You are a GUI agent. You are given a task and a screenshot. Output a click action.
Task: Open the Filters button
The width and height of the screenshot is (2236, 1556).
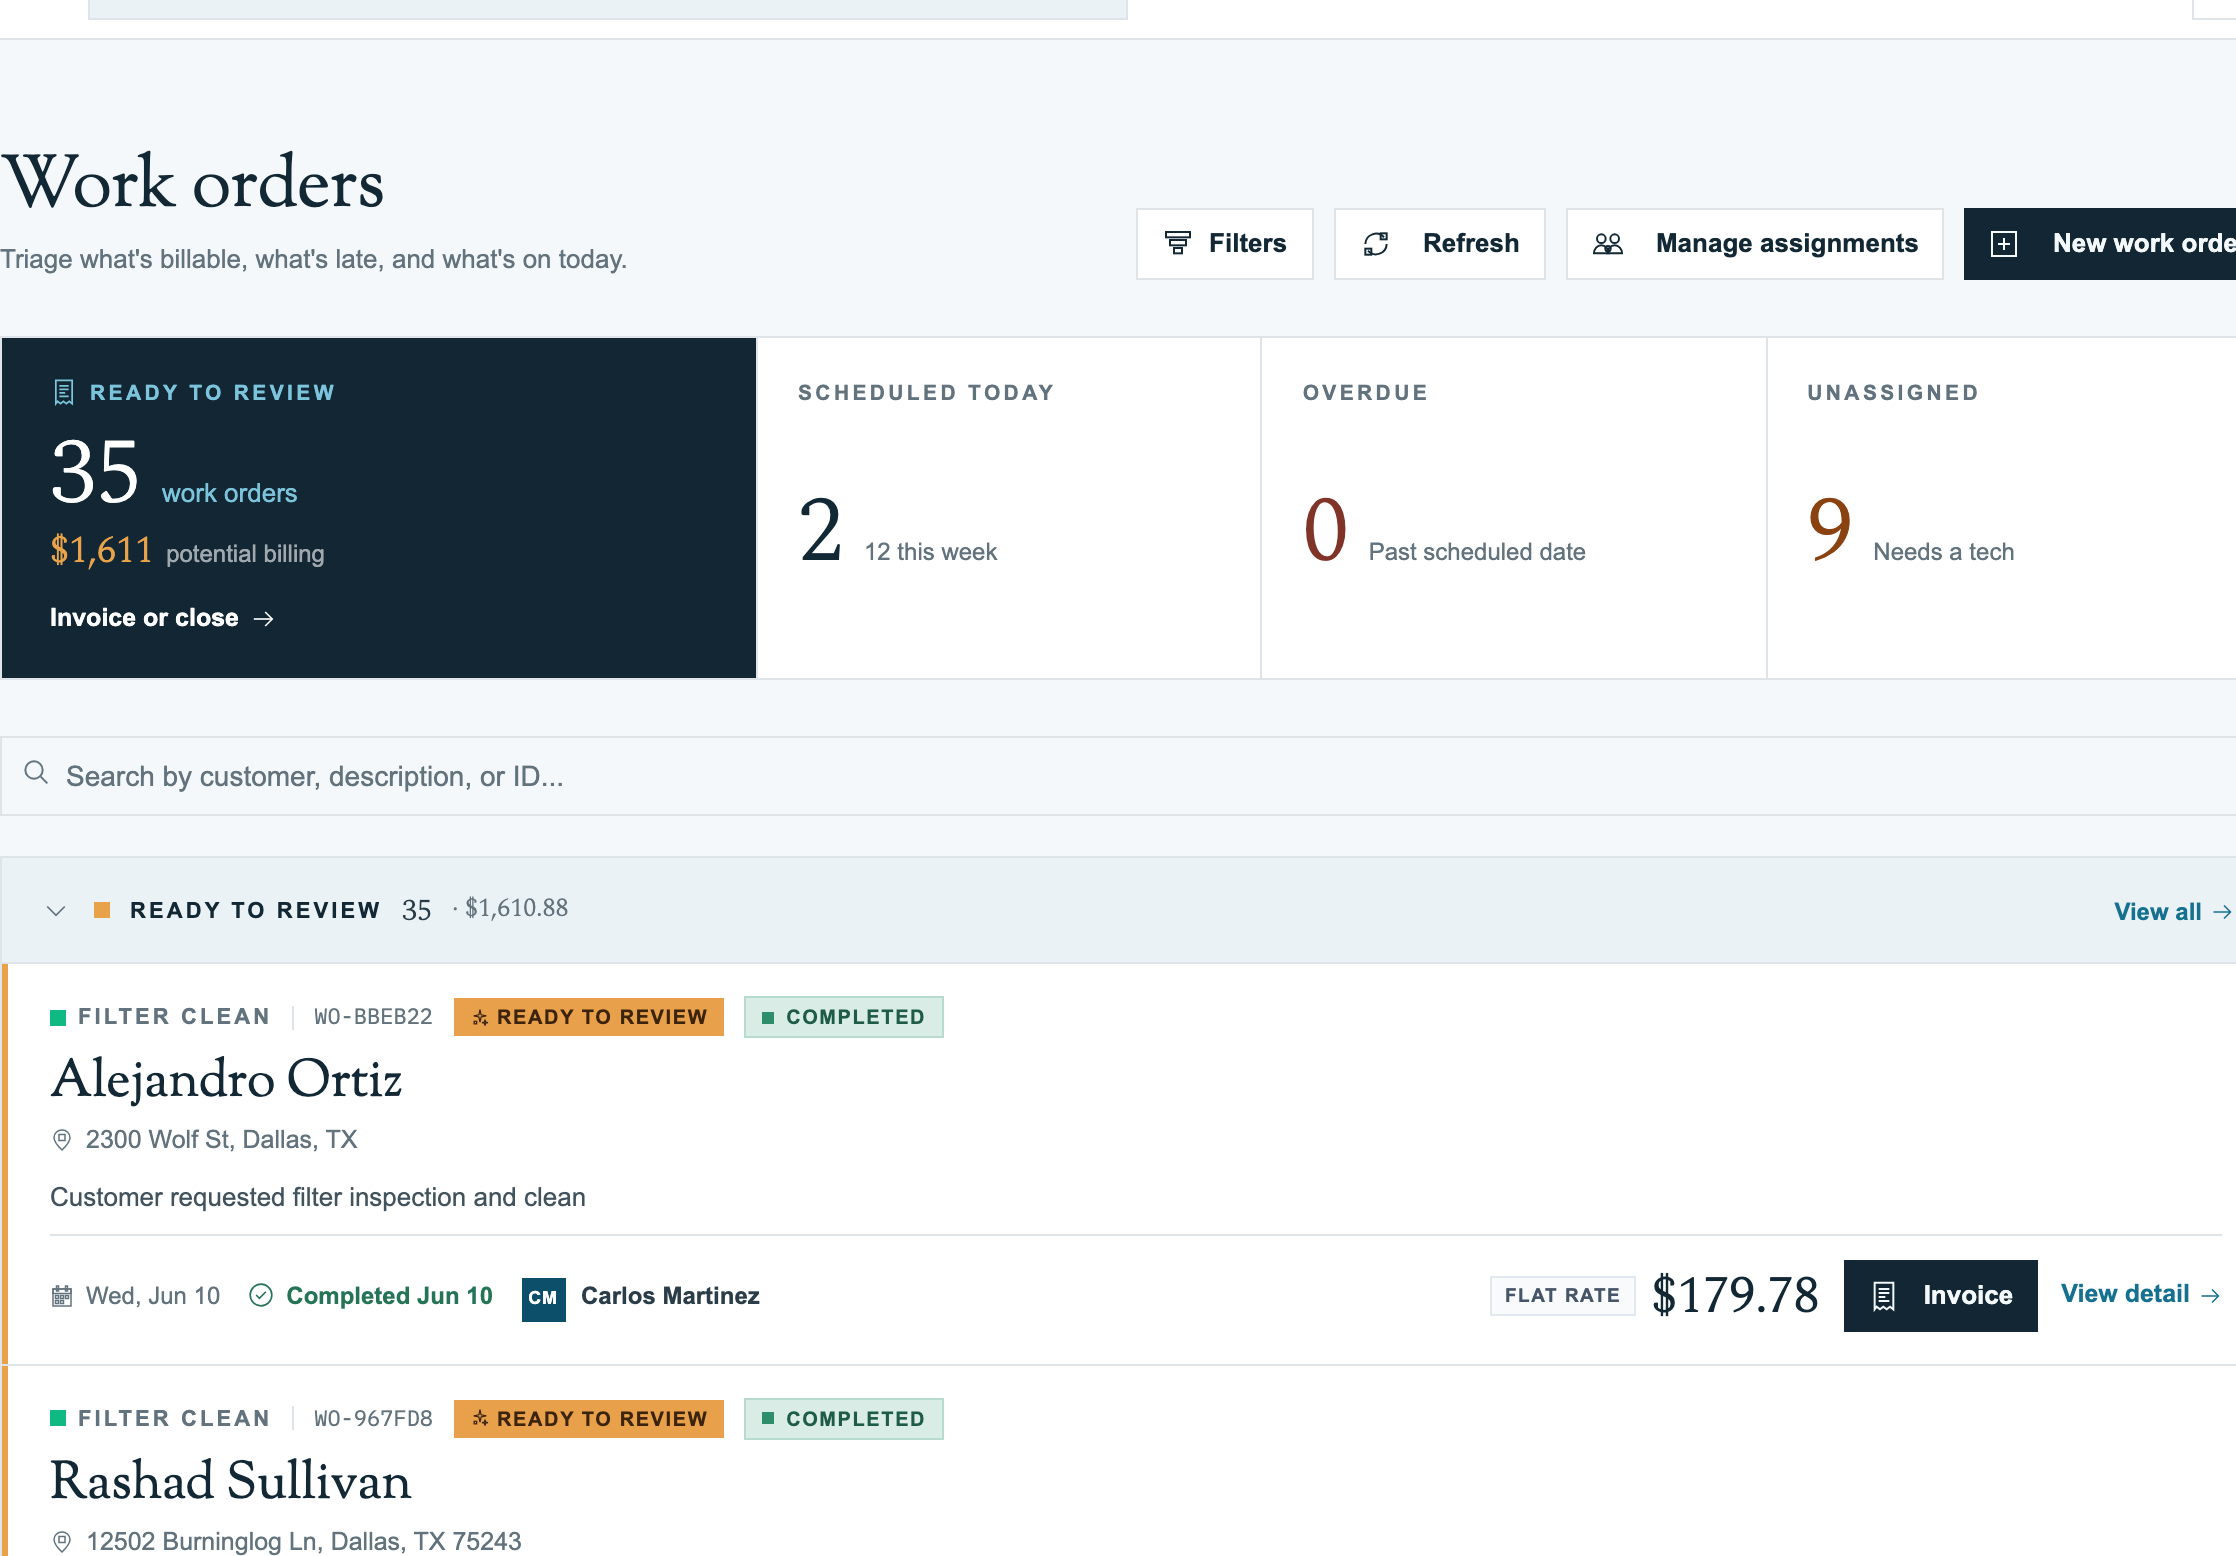[x=1224, y=244]
